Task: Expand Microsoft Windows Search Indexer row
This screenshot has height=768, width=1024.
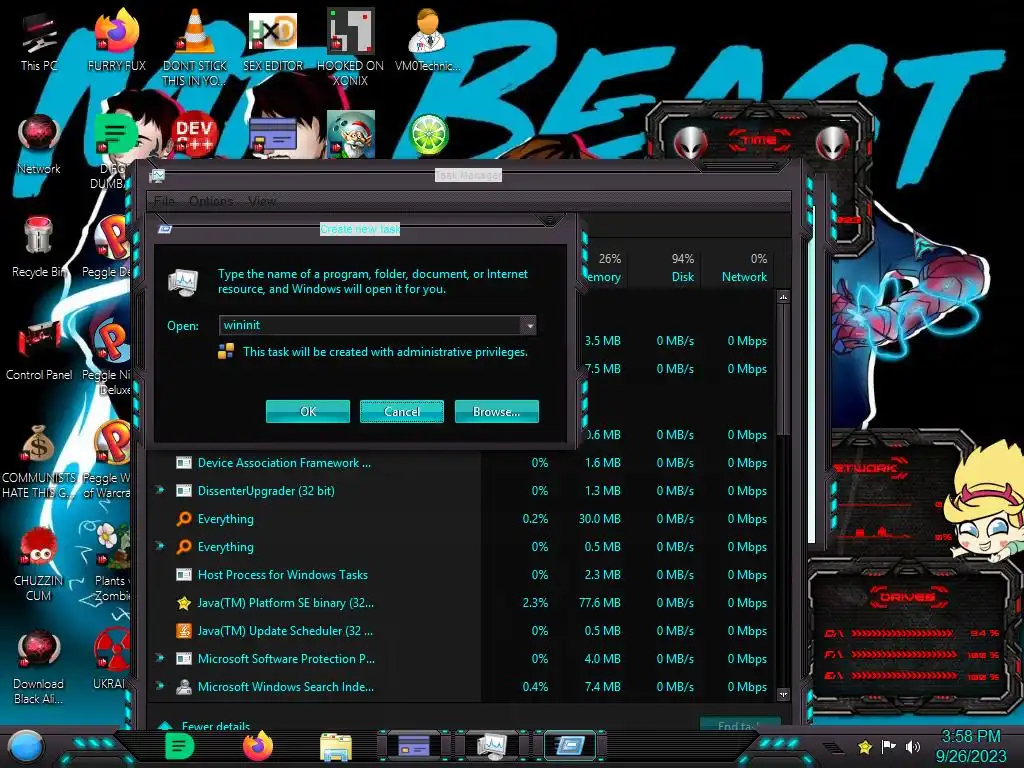Action: tap(160, 686)
